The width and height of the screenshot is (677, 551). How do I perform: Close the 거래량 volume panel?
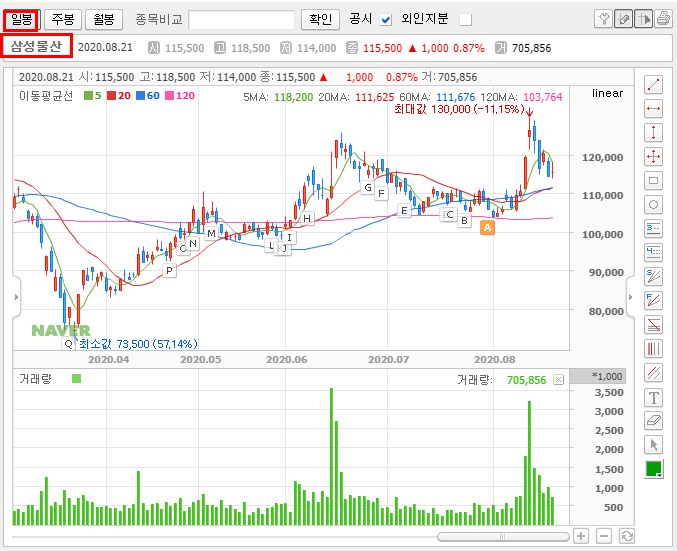559,380
